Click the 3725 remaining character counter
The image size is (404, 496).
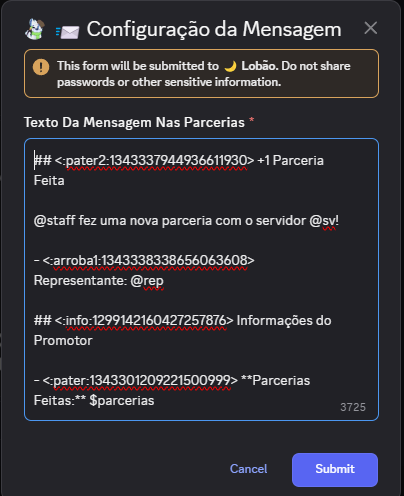click(353, 407)
